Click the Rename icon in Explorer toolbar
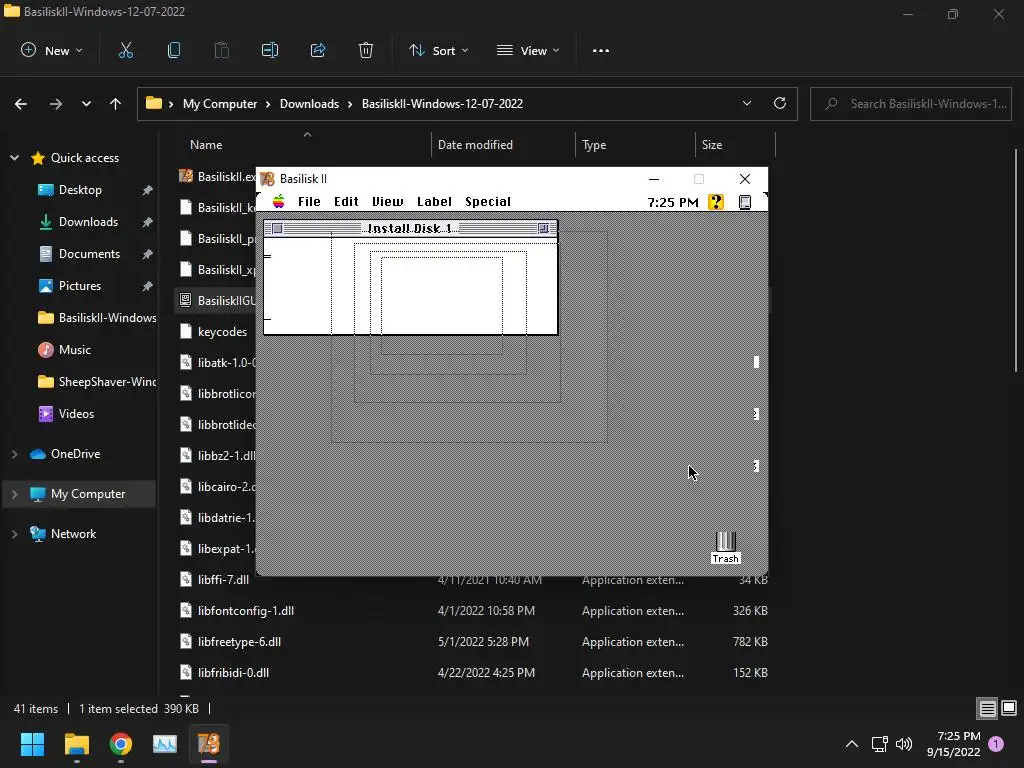 (270, 50)
